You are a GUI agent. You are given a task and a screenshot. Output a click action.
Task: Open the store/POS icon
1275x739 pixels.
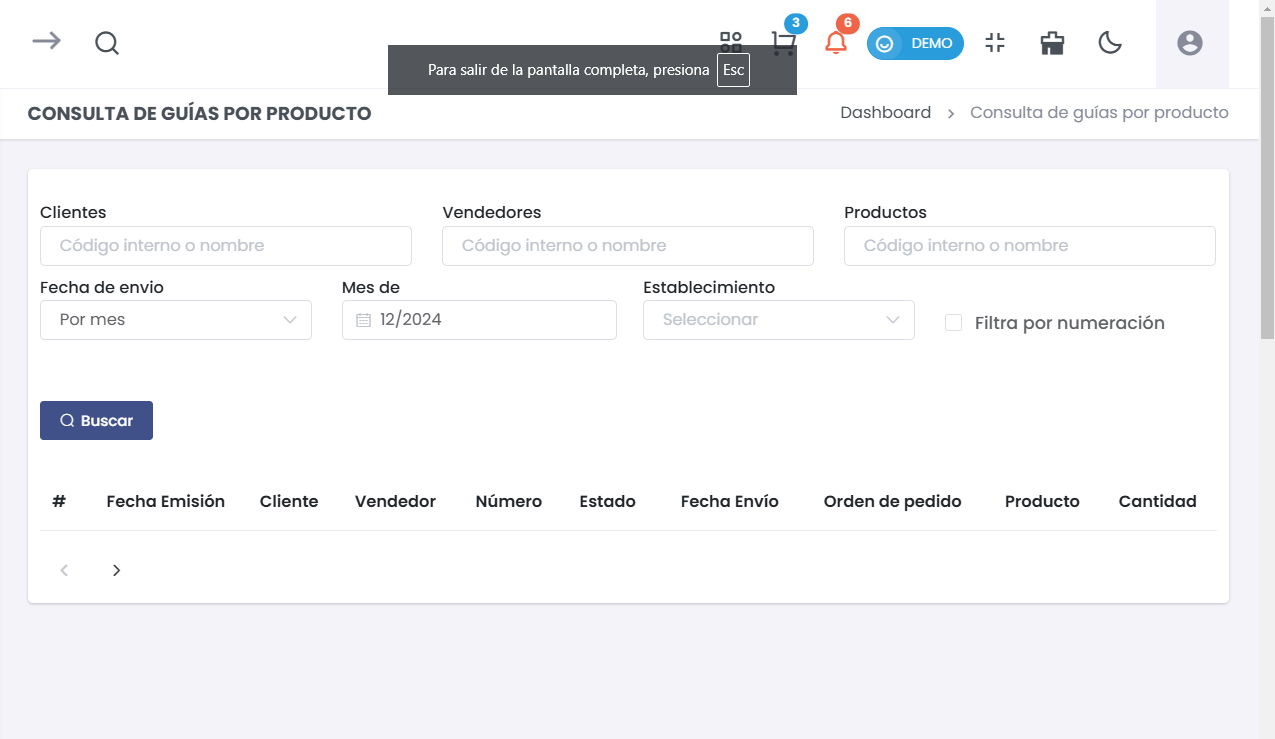pos(1052,43)
